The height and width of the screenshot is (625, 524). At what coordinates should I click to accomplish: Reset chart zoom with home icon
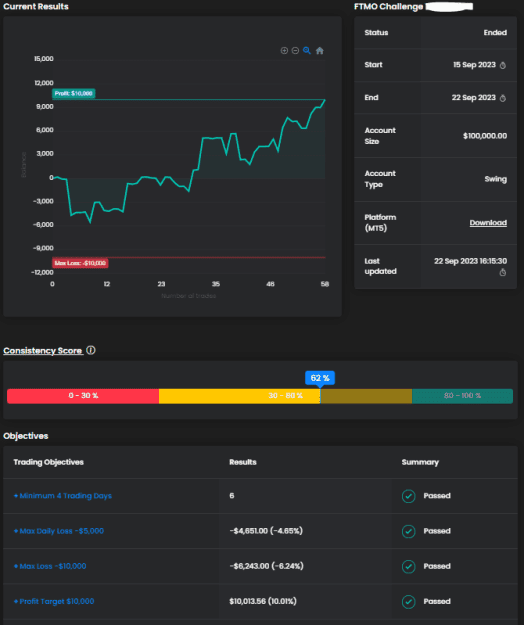[320, 51]
